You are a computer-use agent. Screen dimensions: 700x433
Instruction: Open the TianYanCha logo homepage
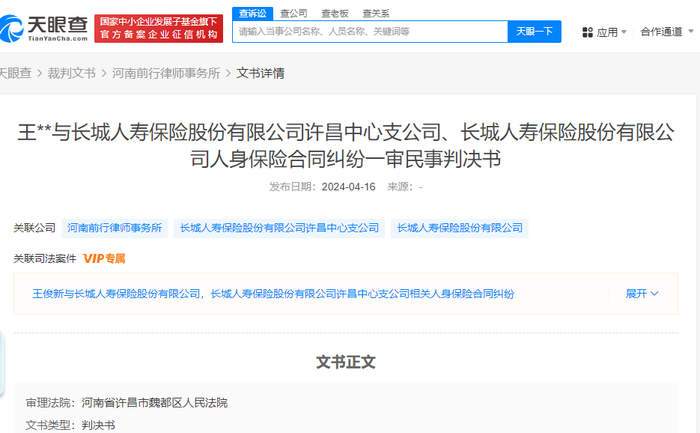[x=44, y=28]
